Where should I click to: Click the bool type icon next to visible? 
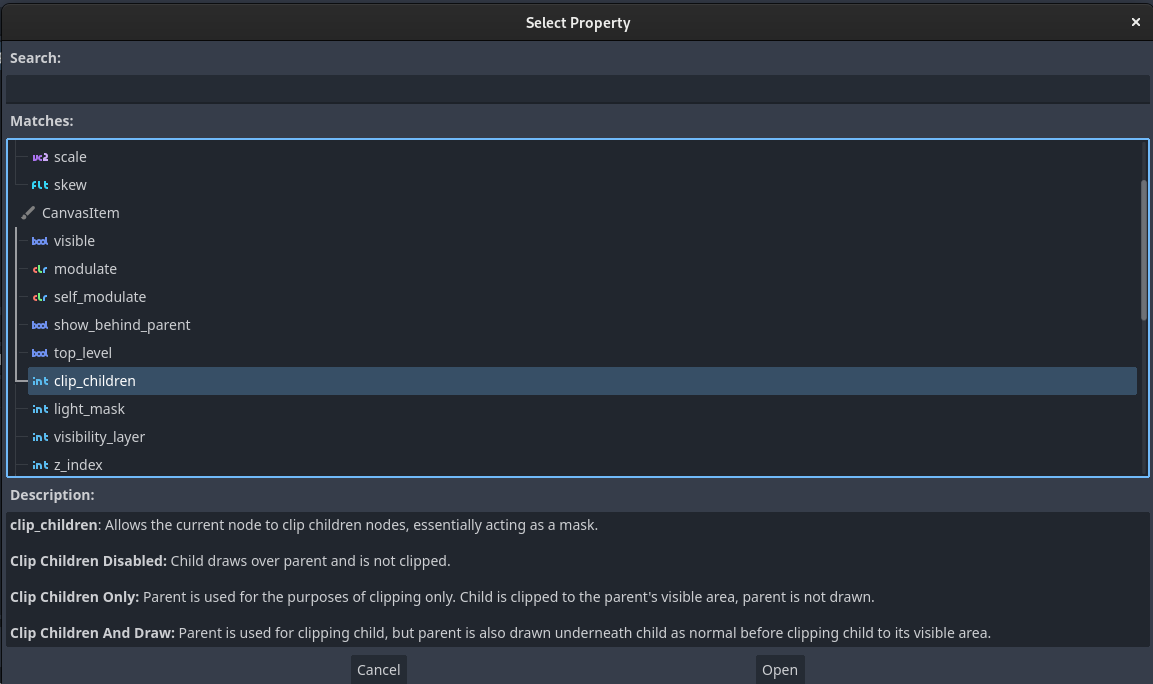pos(40,241)
